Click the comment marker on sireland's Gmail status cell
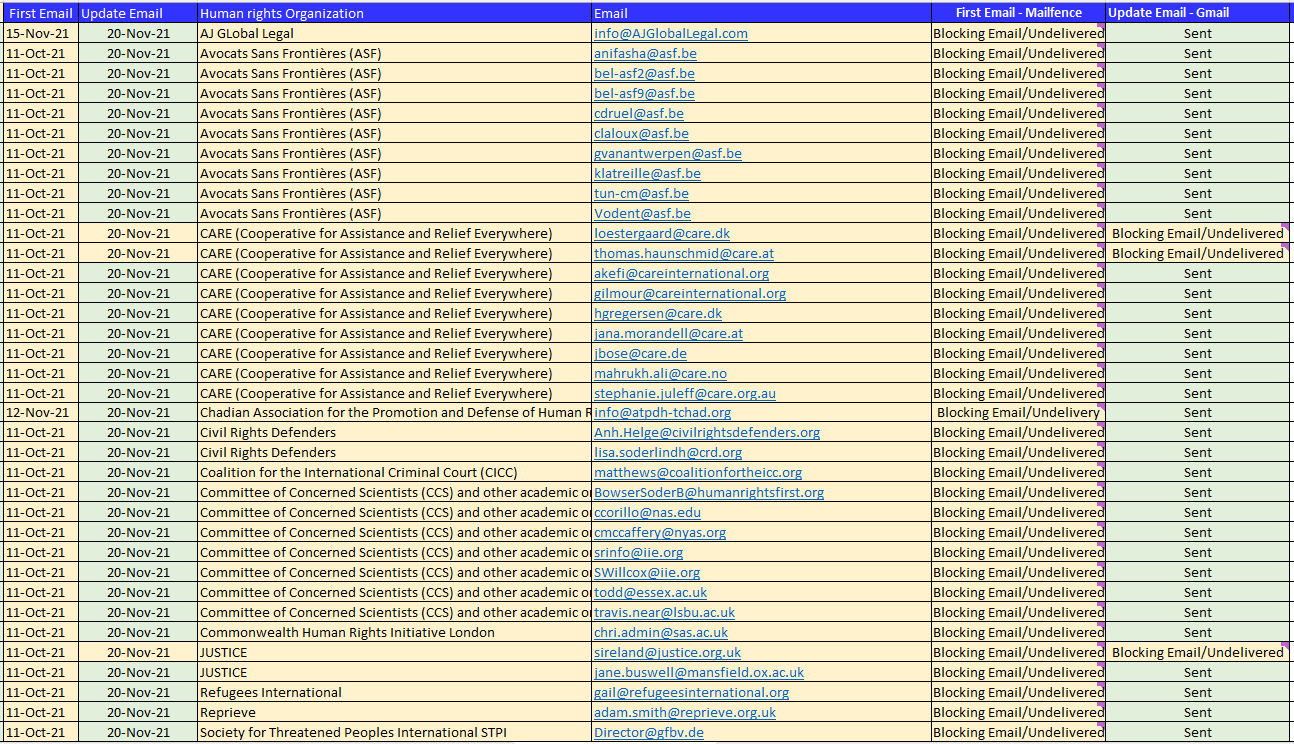The width and height of the screenshot is (1294, 744). point(1287,646)
